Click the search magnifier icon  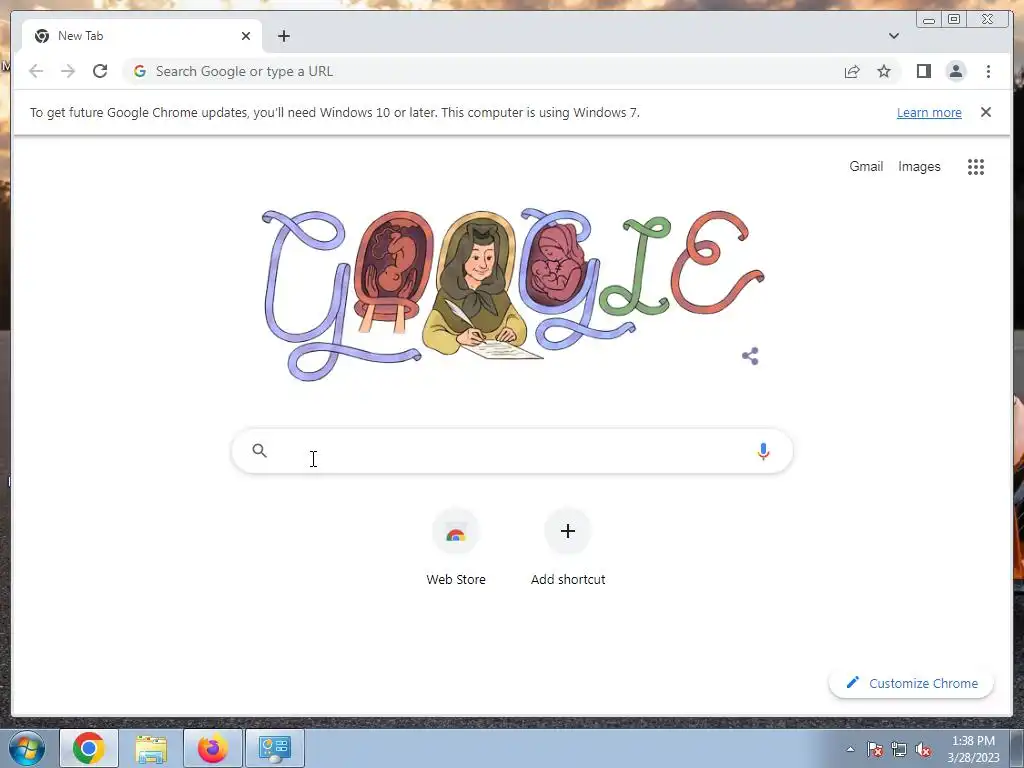[x=259, y=451]
